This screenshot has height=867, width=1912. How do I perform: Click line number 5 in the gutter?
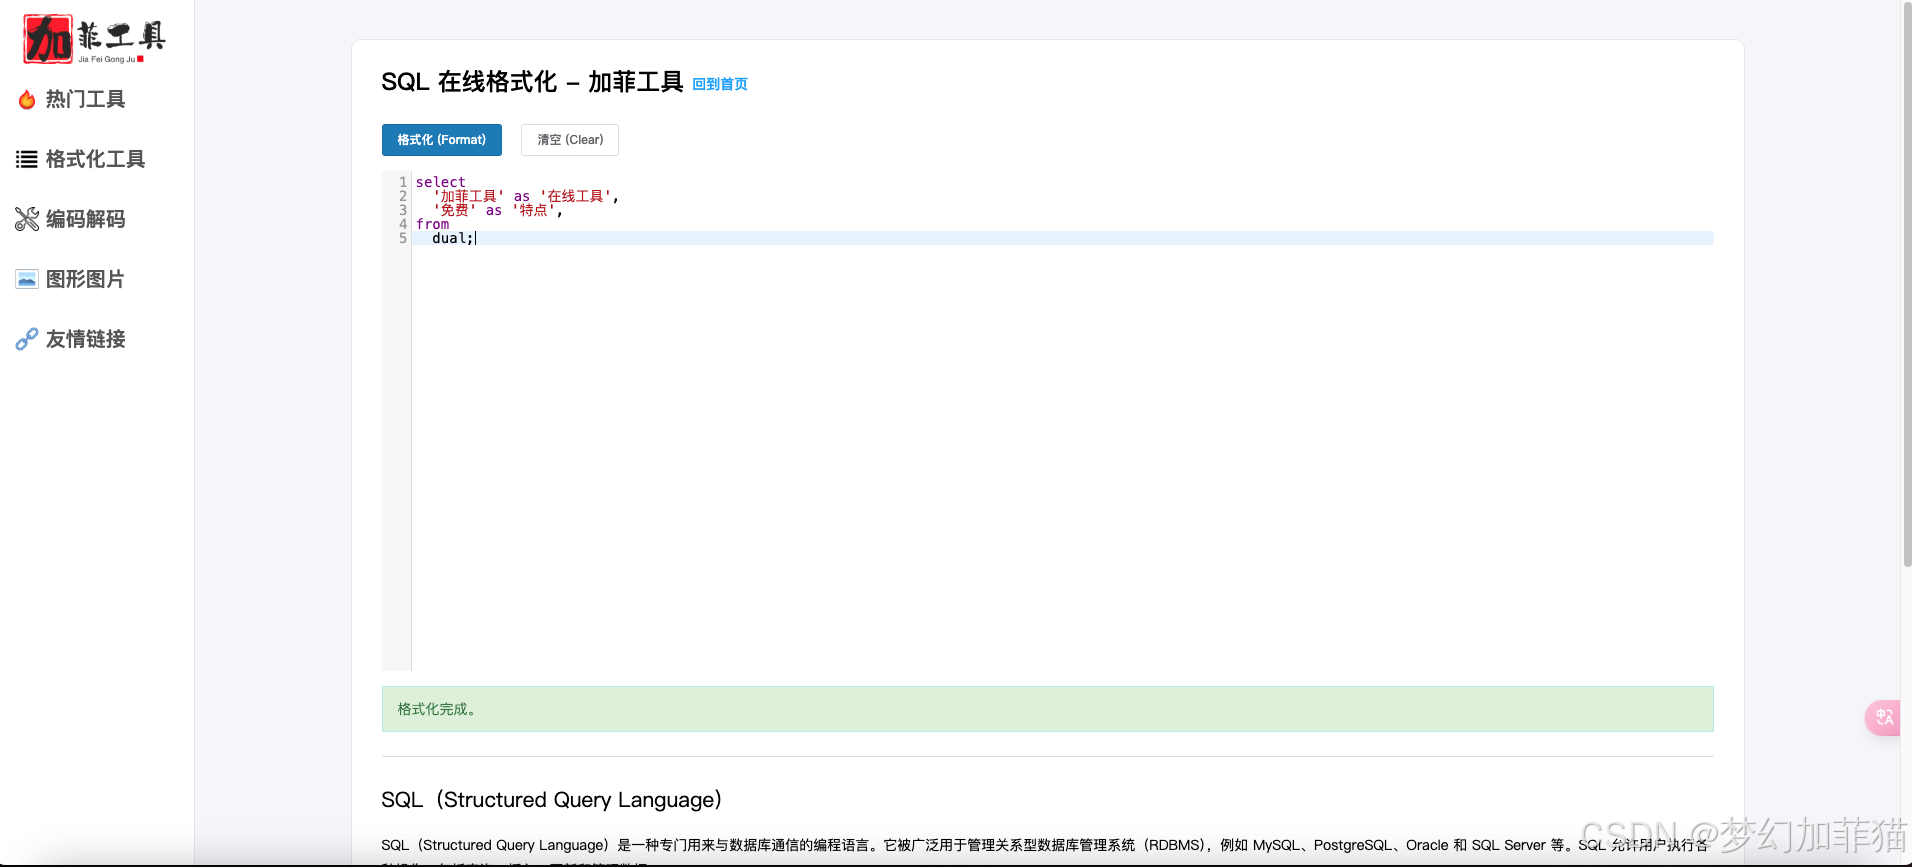click(x=403, y=238)
